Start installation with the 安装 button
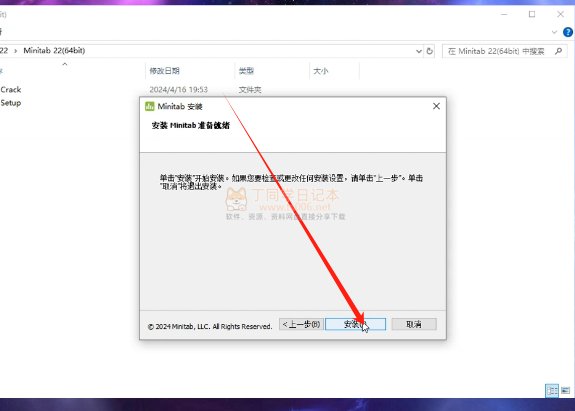The image size is (575, 411). [355, 324]
